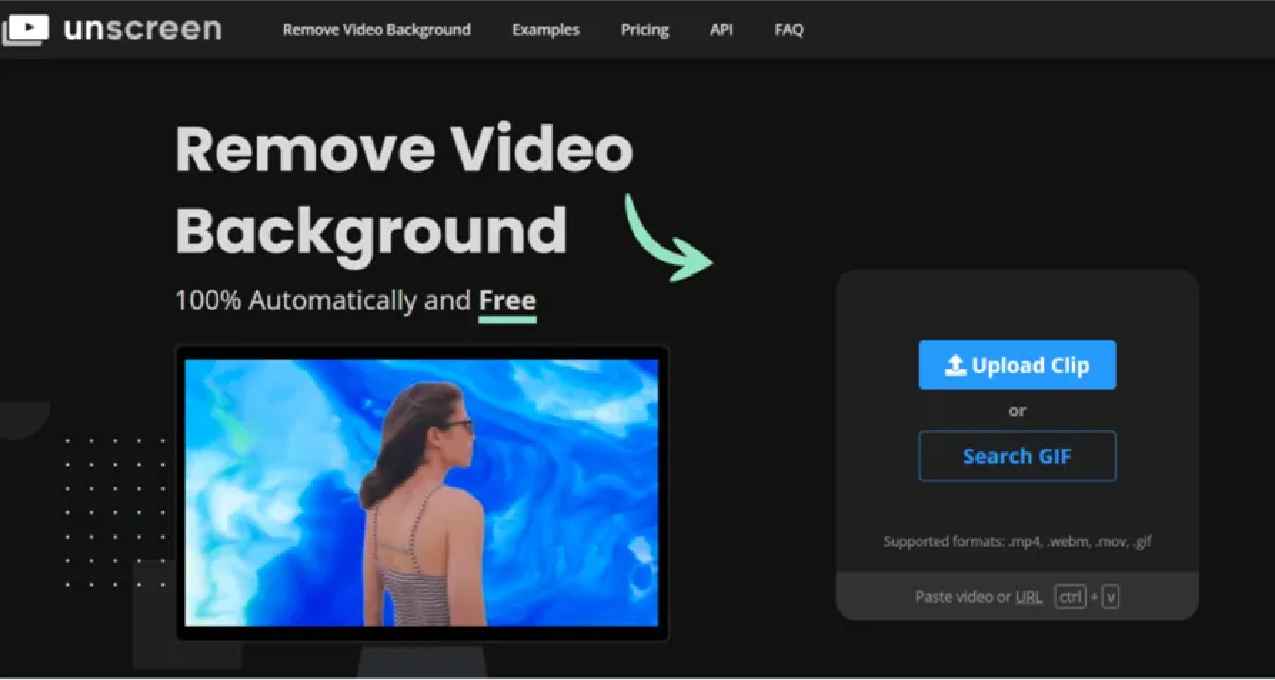Click the underlined Free word

pyautogui.click(x=507, y=300)
